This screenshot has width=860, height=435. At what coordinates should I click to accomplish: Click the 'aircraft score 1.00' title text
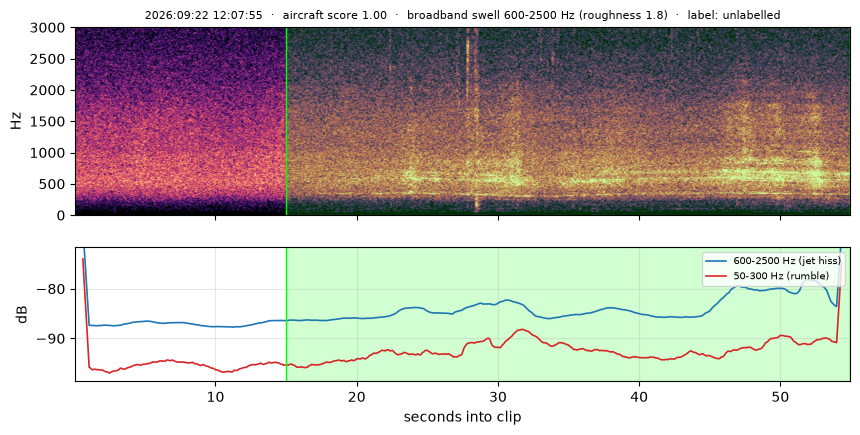click(335, 15)
